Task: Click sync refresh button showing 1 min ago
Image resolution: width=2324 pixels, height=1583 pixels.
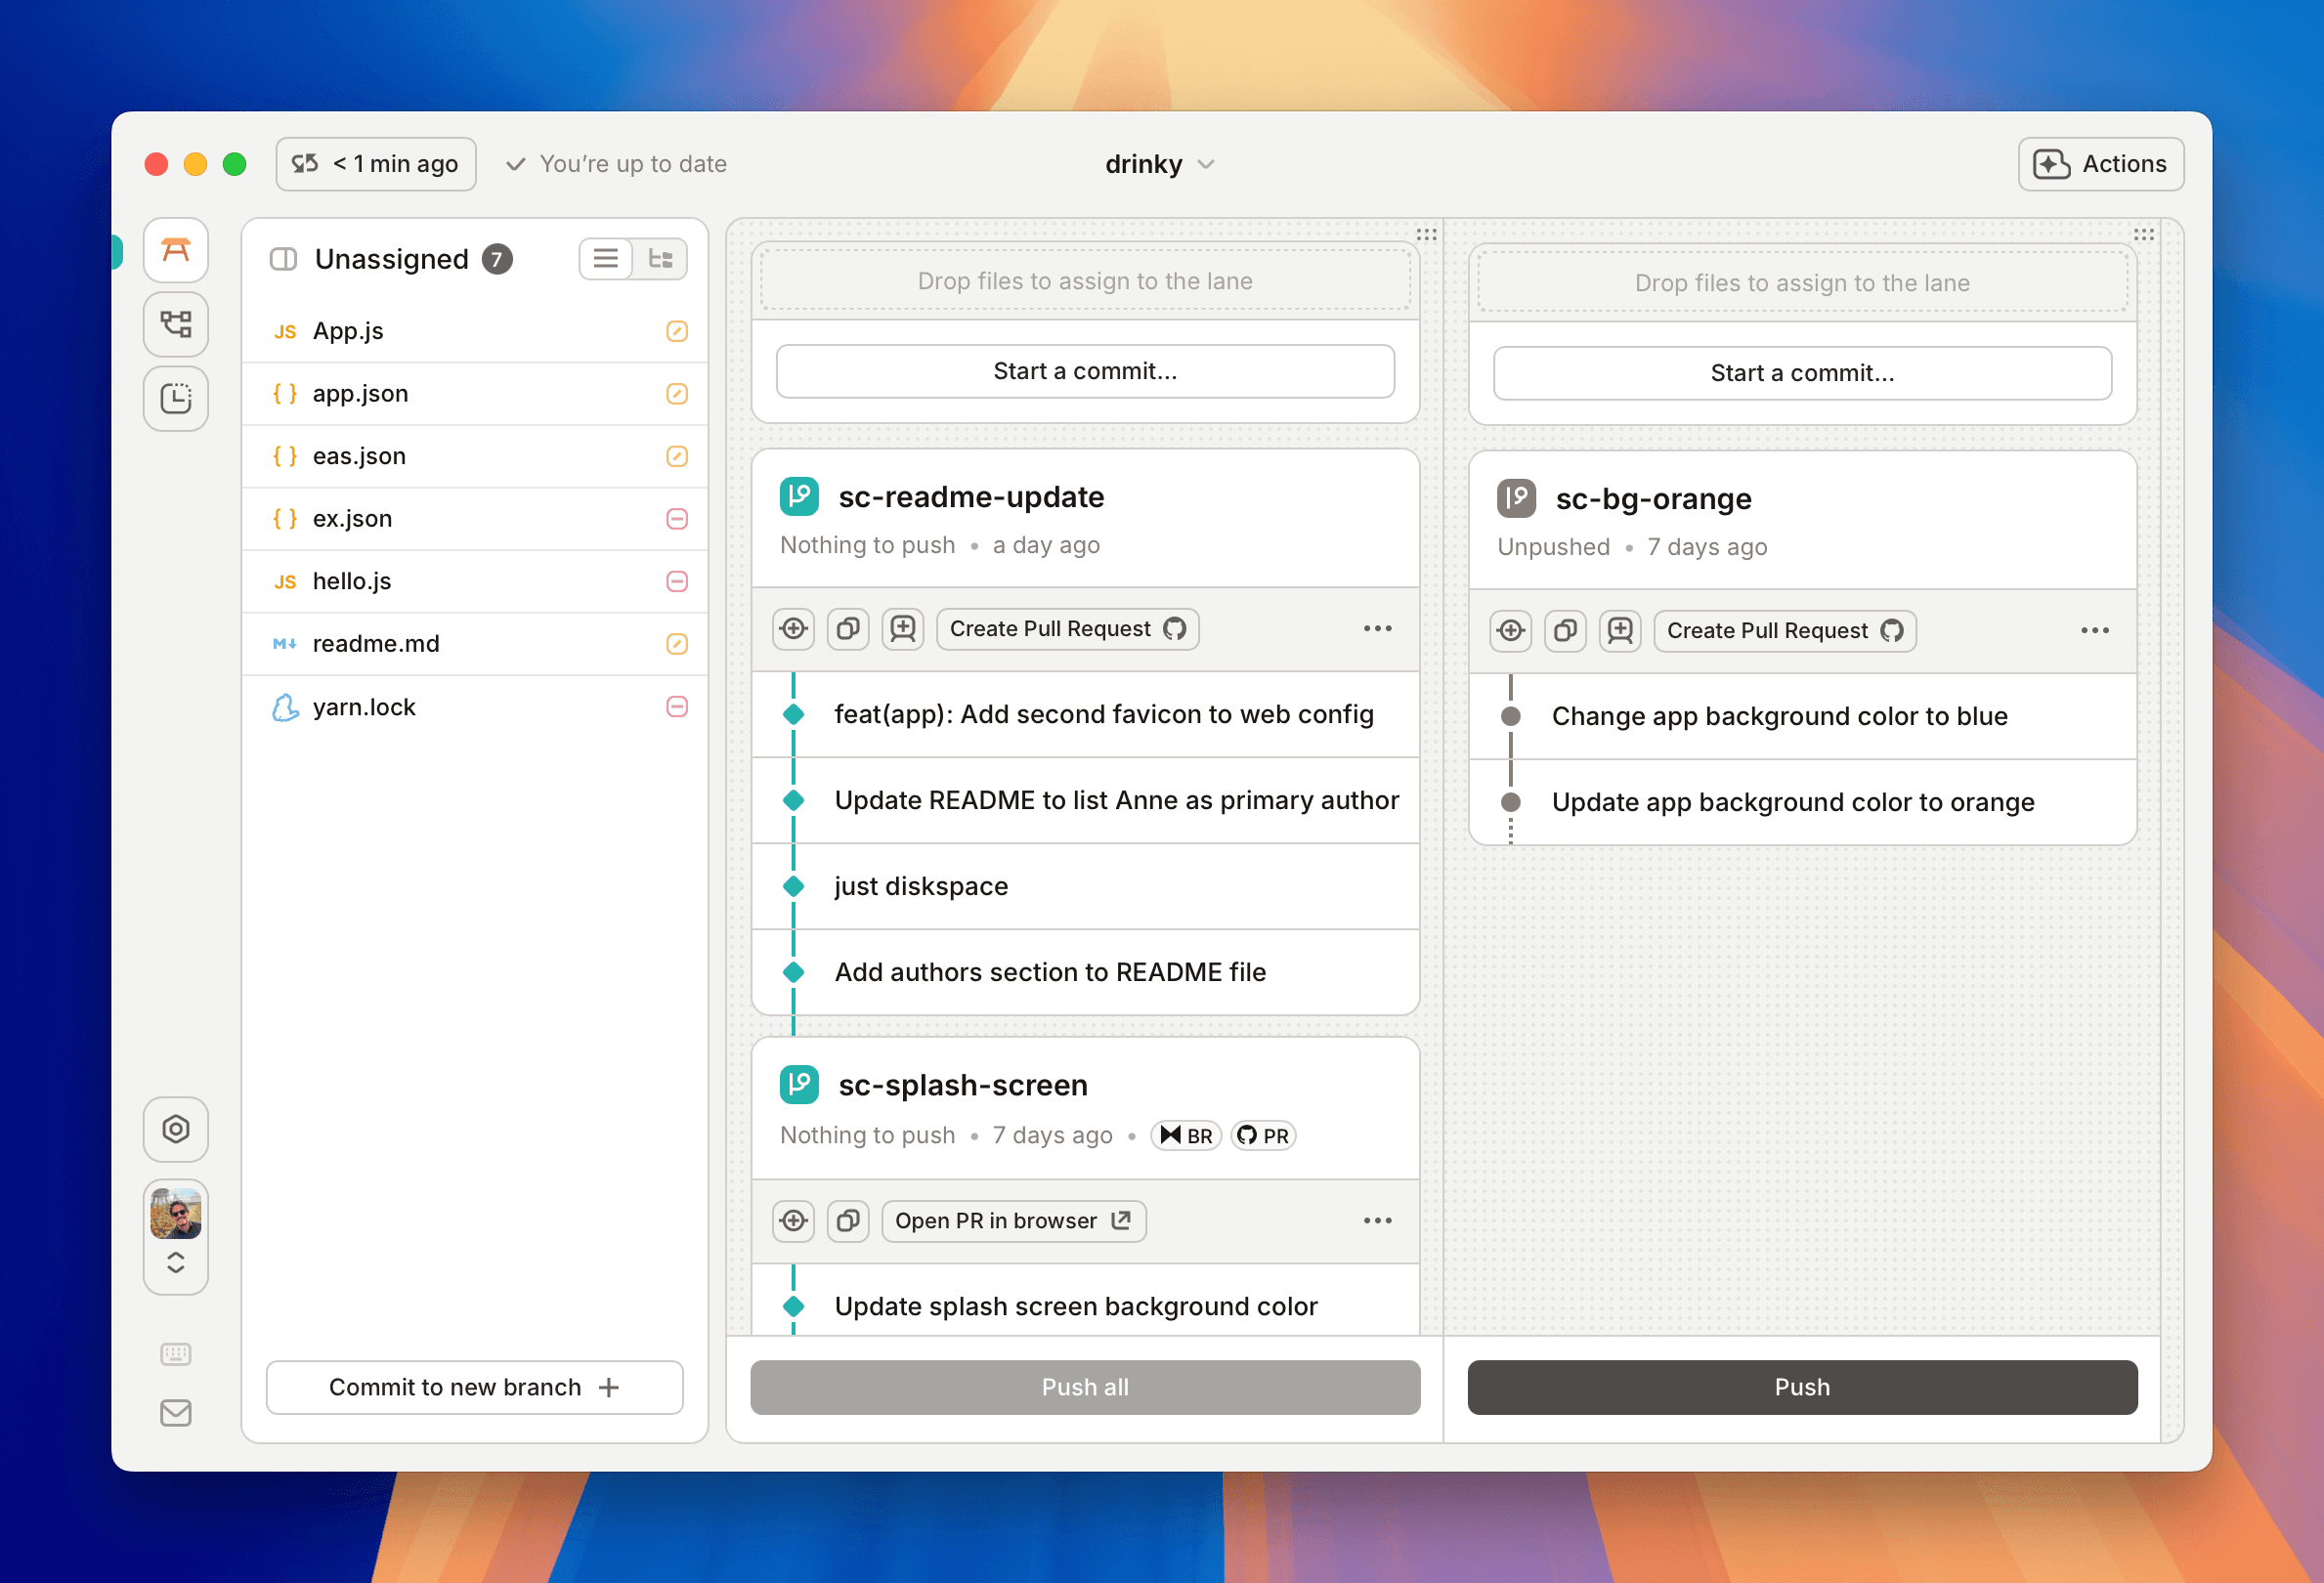Action: click(376, 164)
